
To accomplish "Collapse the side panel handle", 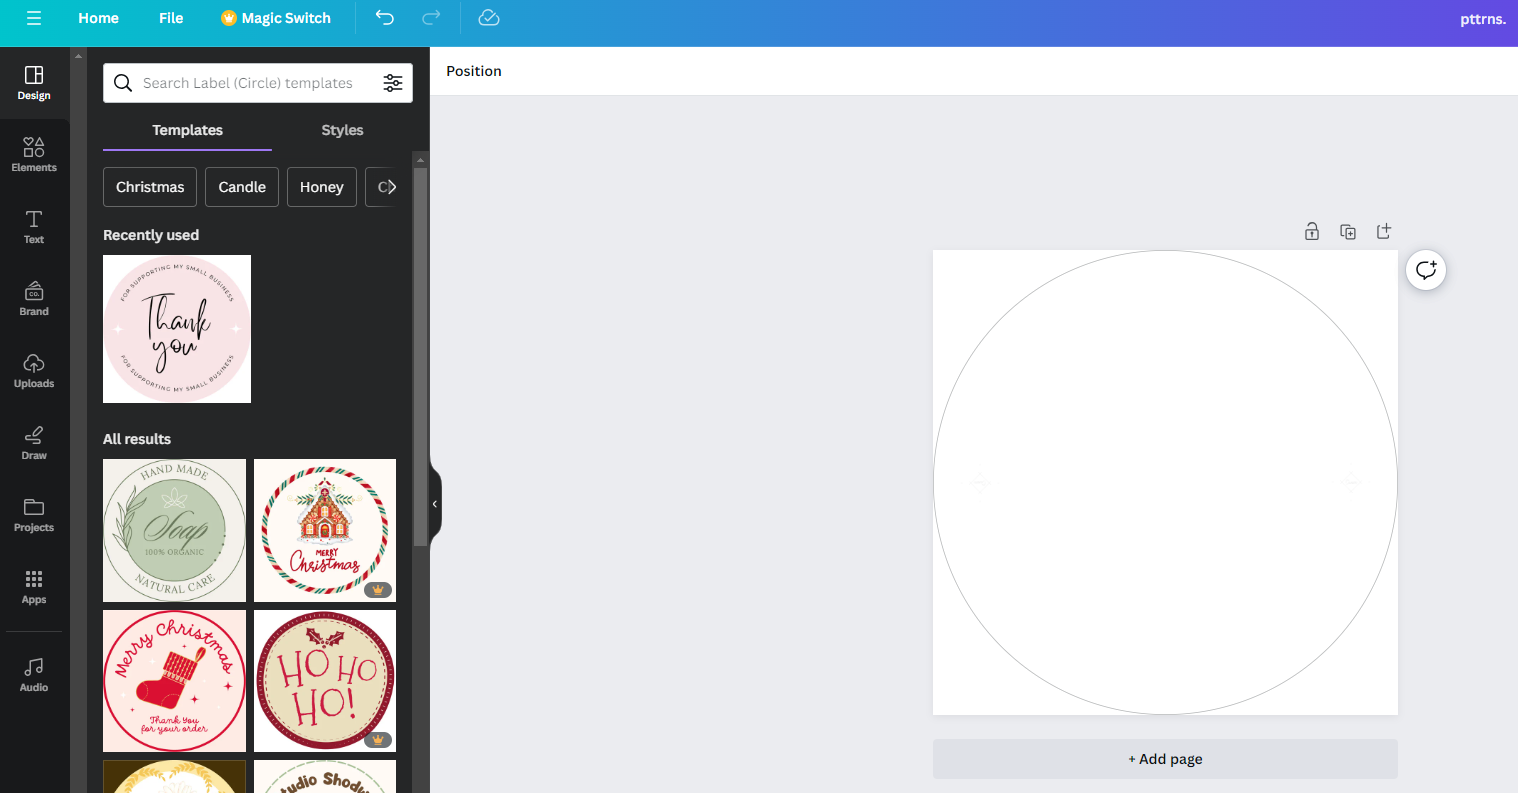I will tap(435, 504).
